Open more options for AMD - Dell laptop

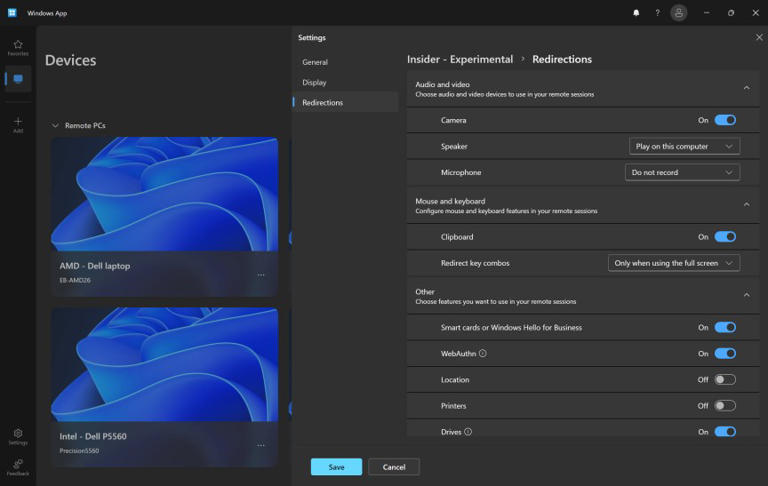click(261, 275)
